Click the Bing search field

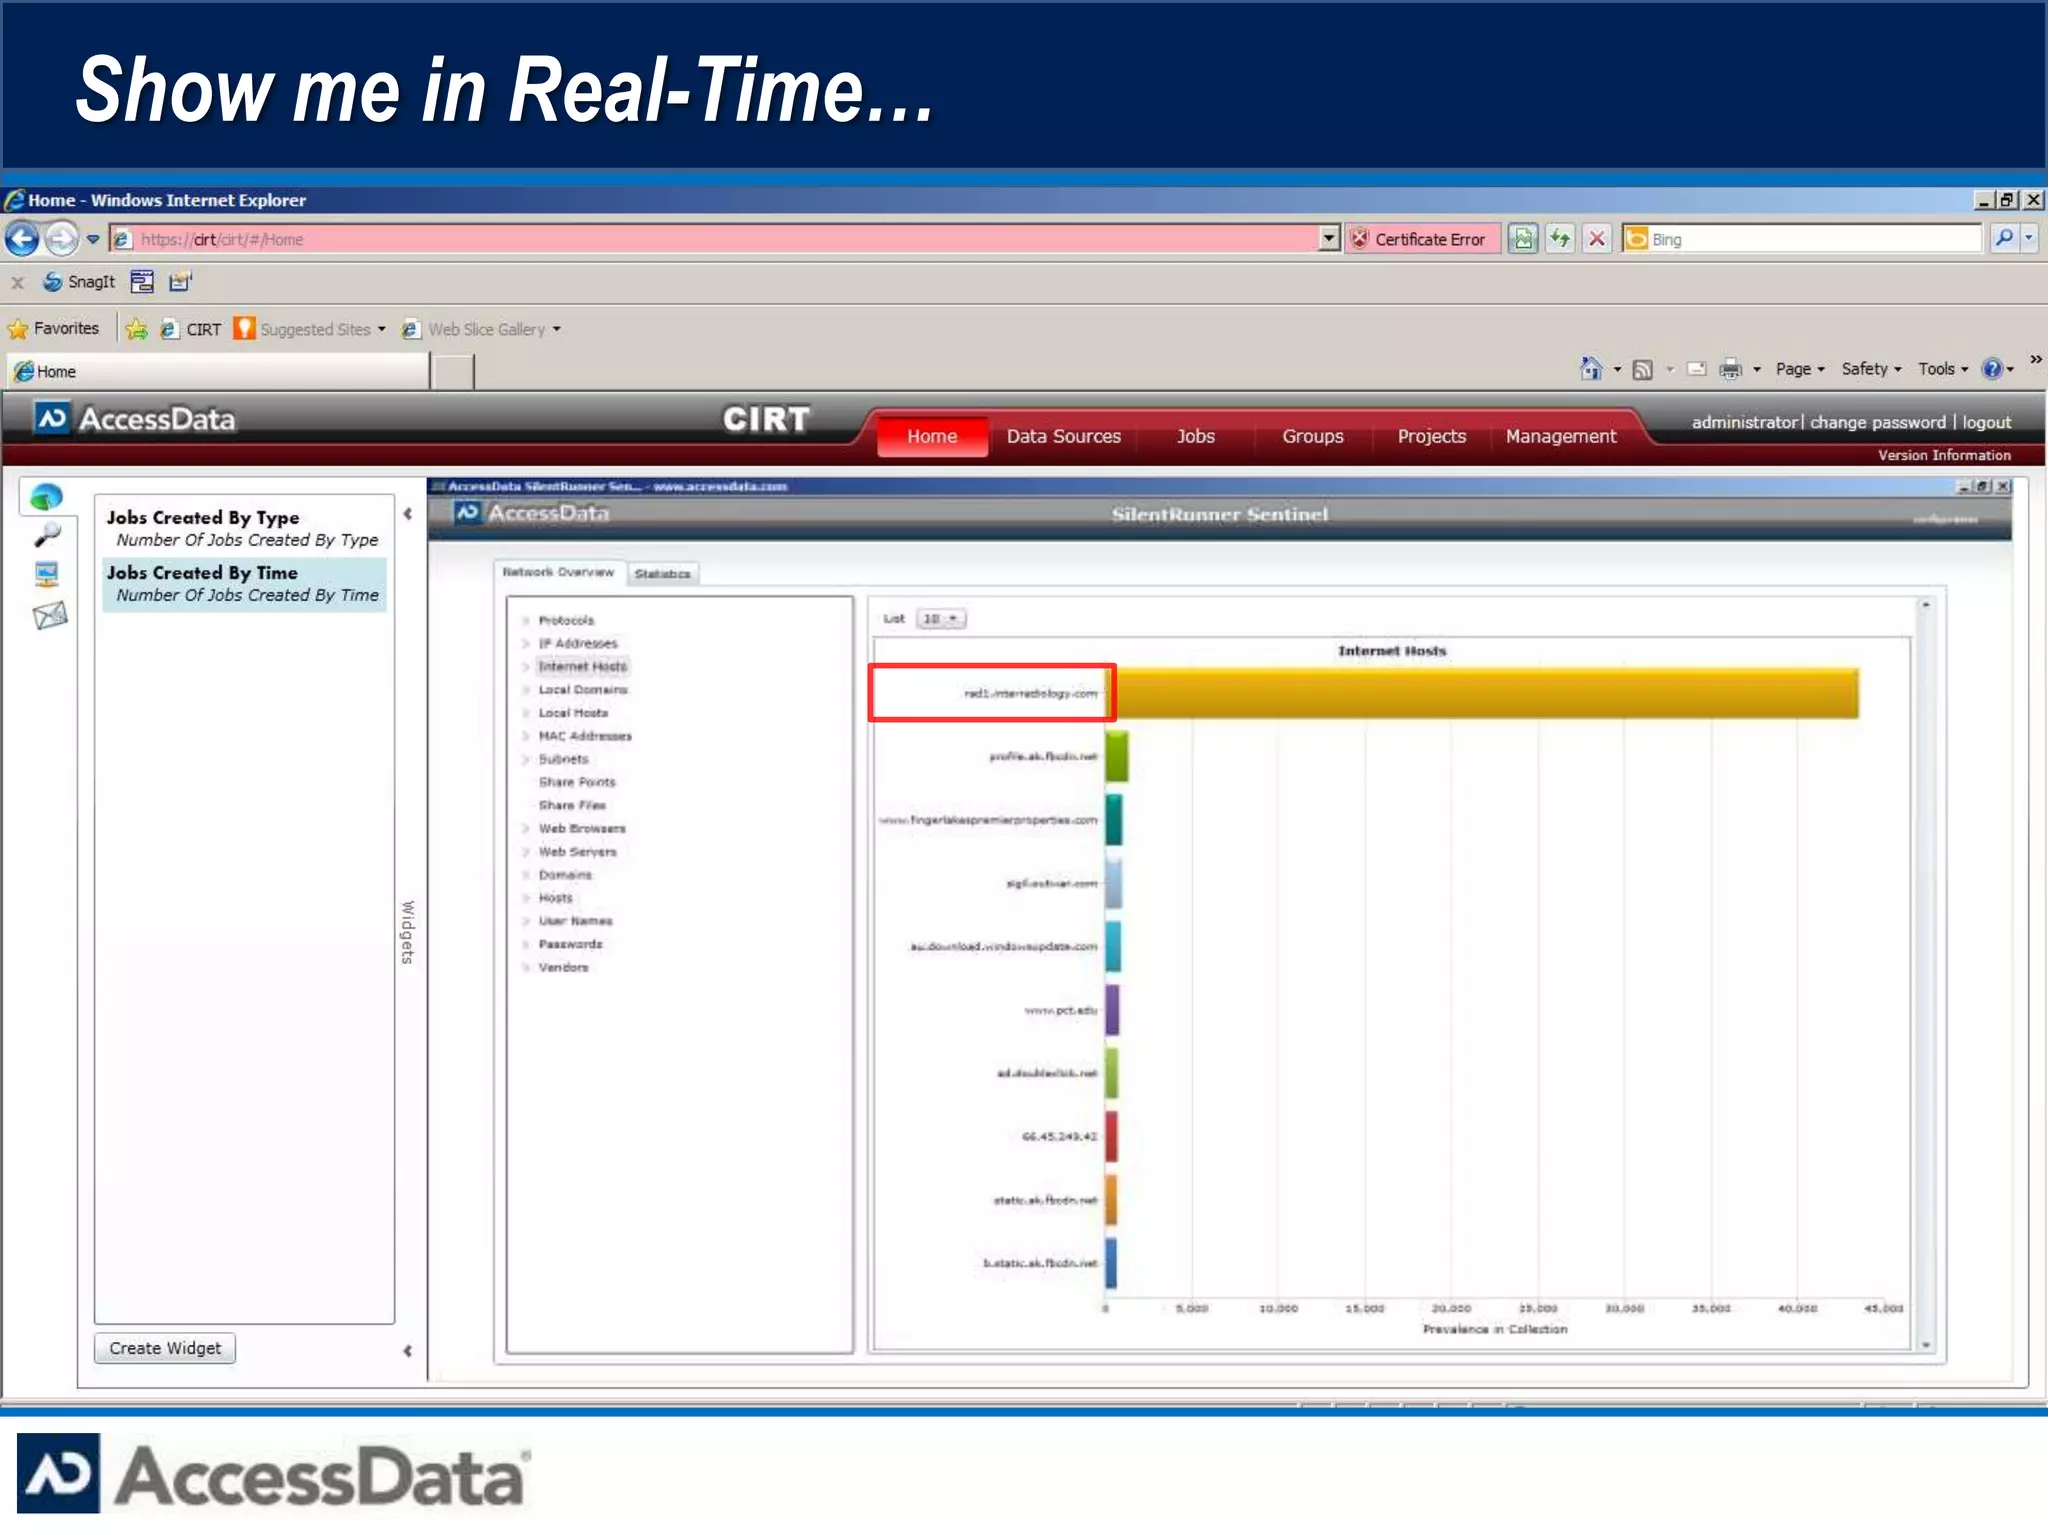1802,239
